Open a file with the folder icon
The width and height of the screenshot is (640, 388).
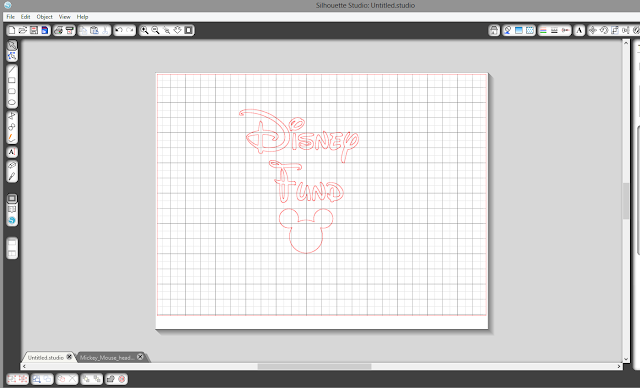pyautogui.click(x=22, y=30)
